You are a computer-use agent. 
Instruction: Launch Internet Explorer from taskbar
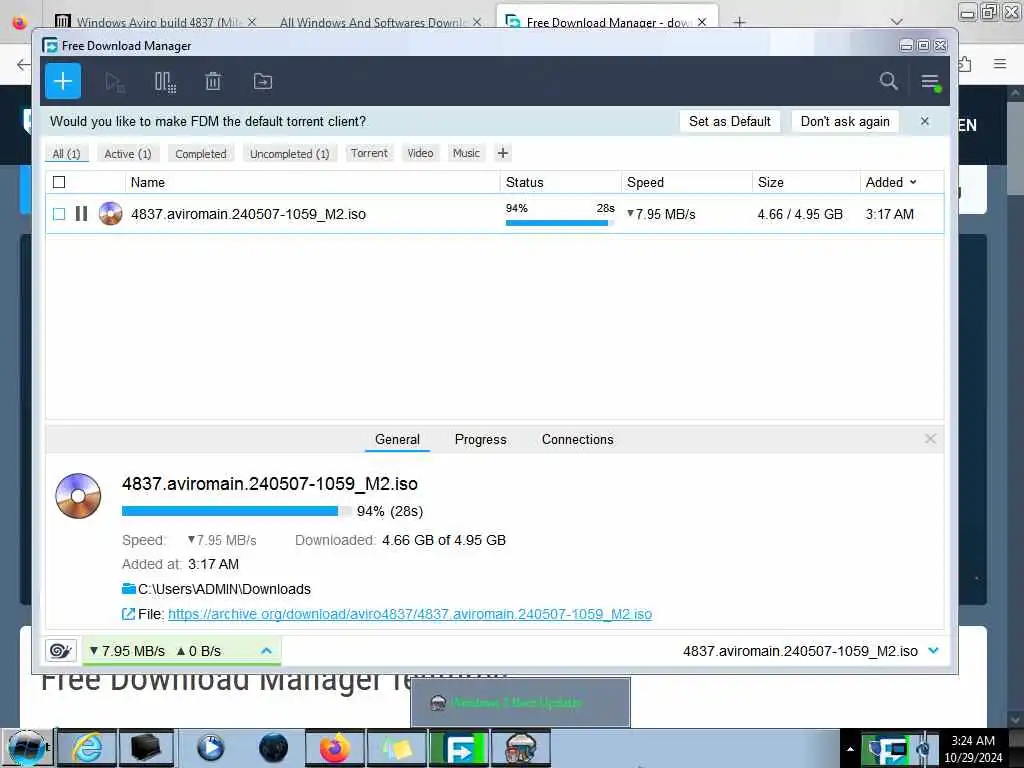coord(87,748)
